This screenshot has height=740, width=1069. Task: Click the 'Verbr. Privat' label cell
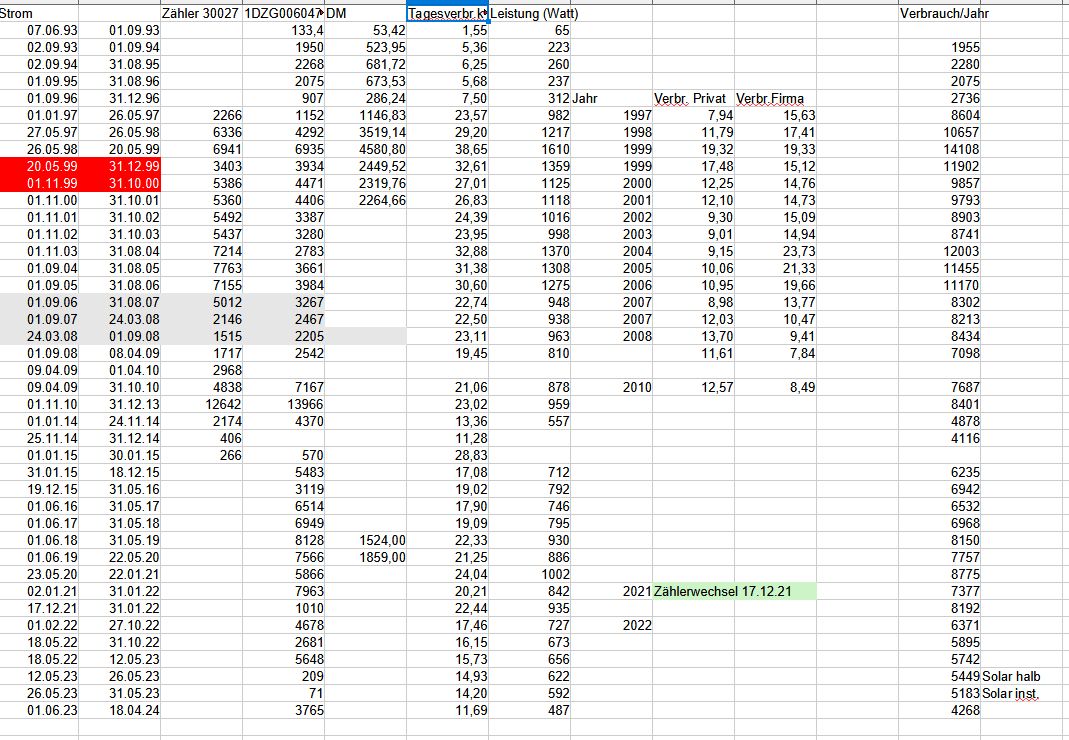(x=690, y=99)
